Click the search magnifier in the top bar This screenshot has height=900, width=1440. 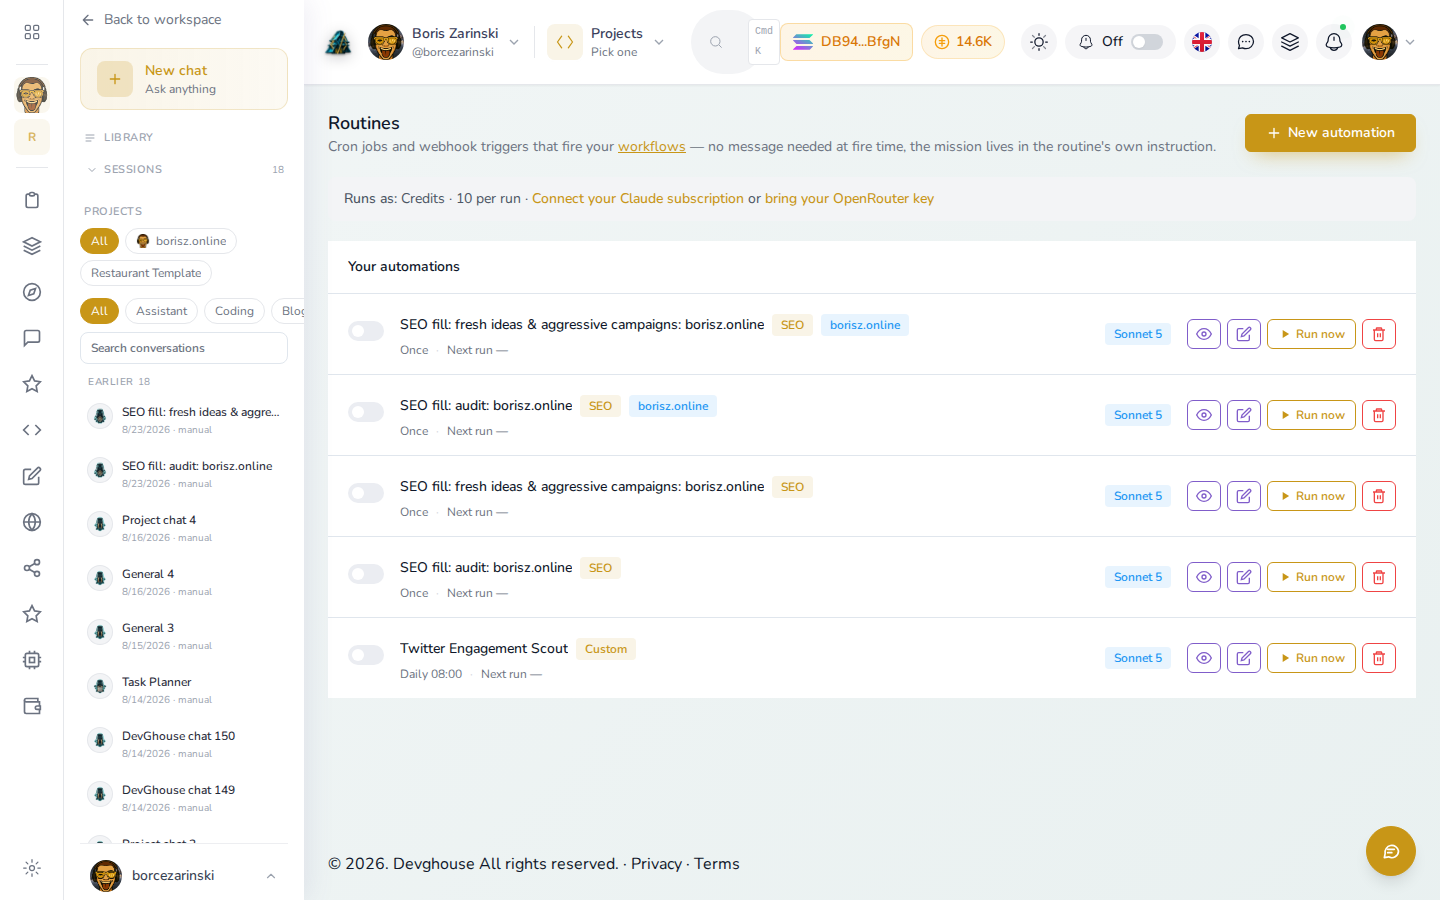[x=716, y=42]
